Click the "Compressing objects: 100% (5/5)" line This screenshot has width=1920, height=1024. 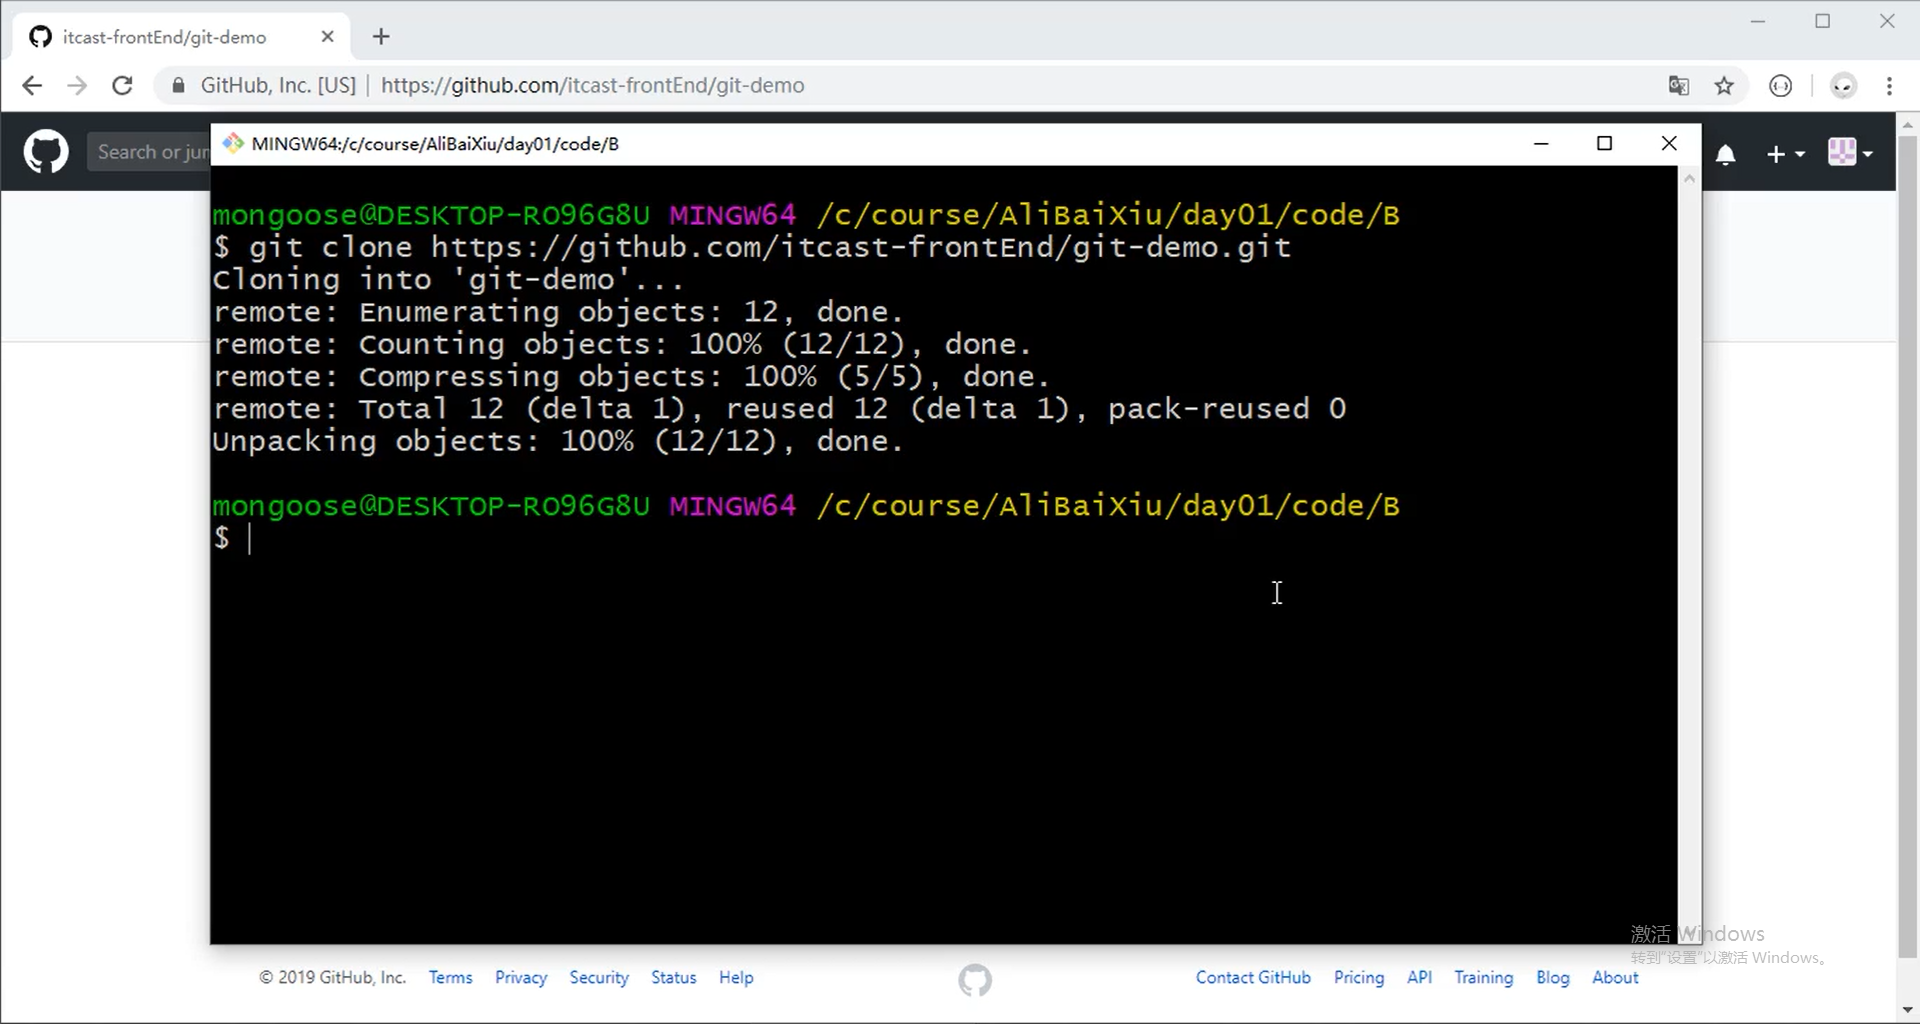coord(631,376)
